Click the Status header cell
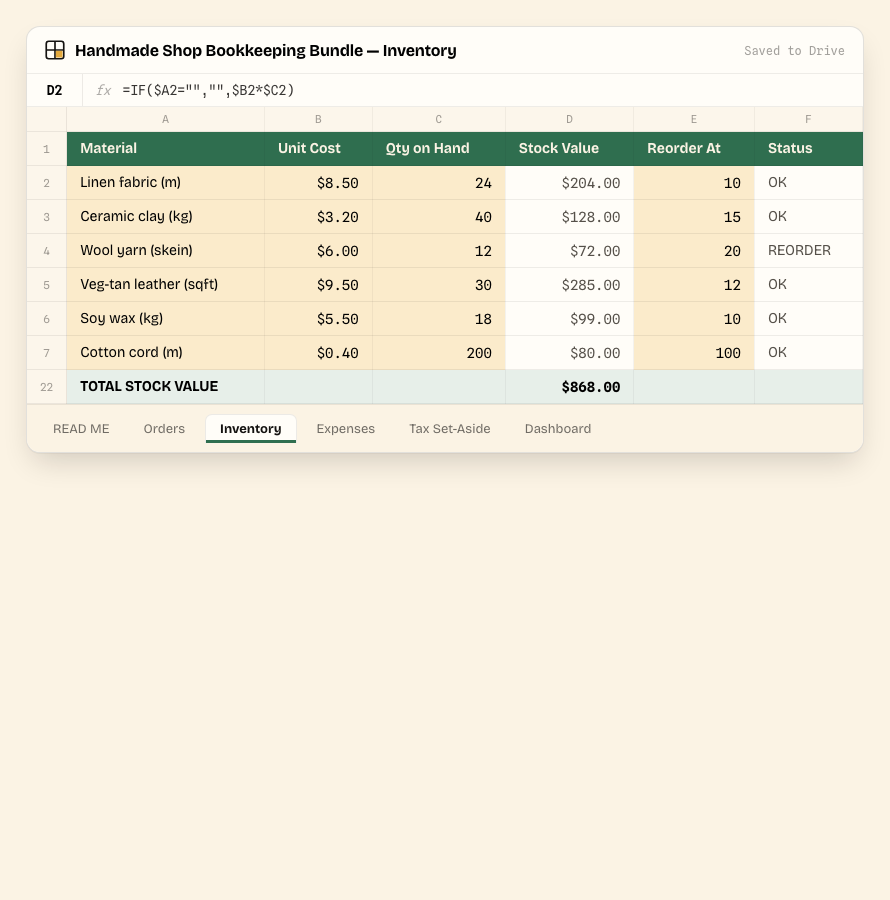 click(809, 149)
